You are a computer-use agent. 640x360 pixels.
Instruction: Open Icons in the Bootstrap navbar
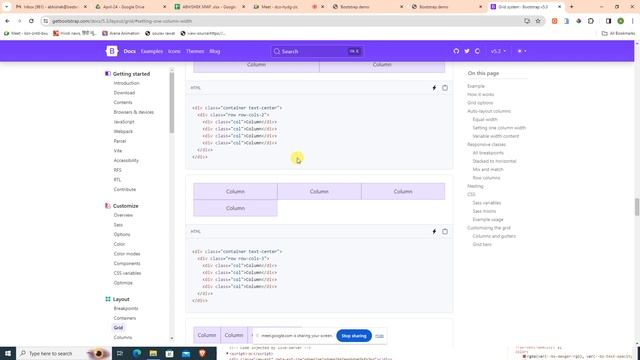[174, 51]
